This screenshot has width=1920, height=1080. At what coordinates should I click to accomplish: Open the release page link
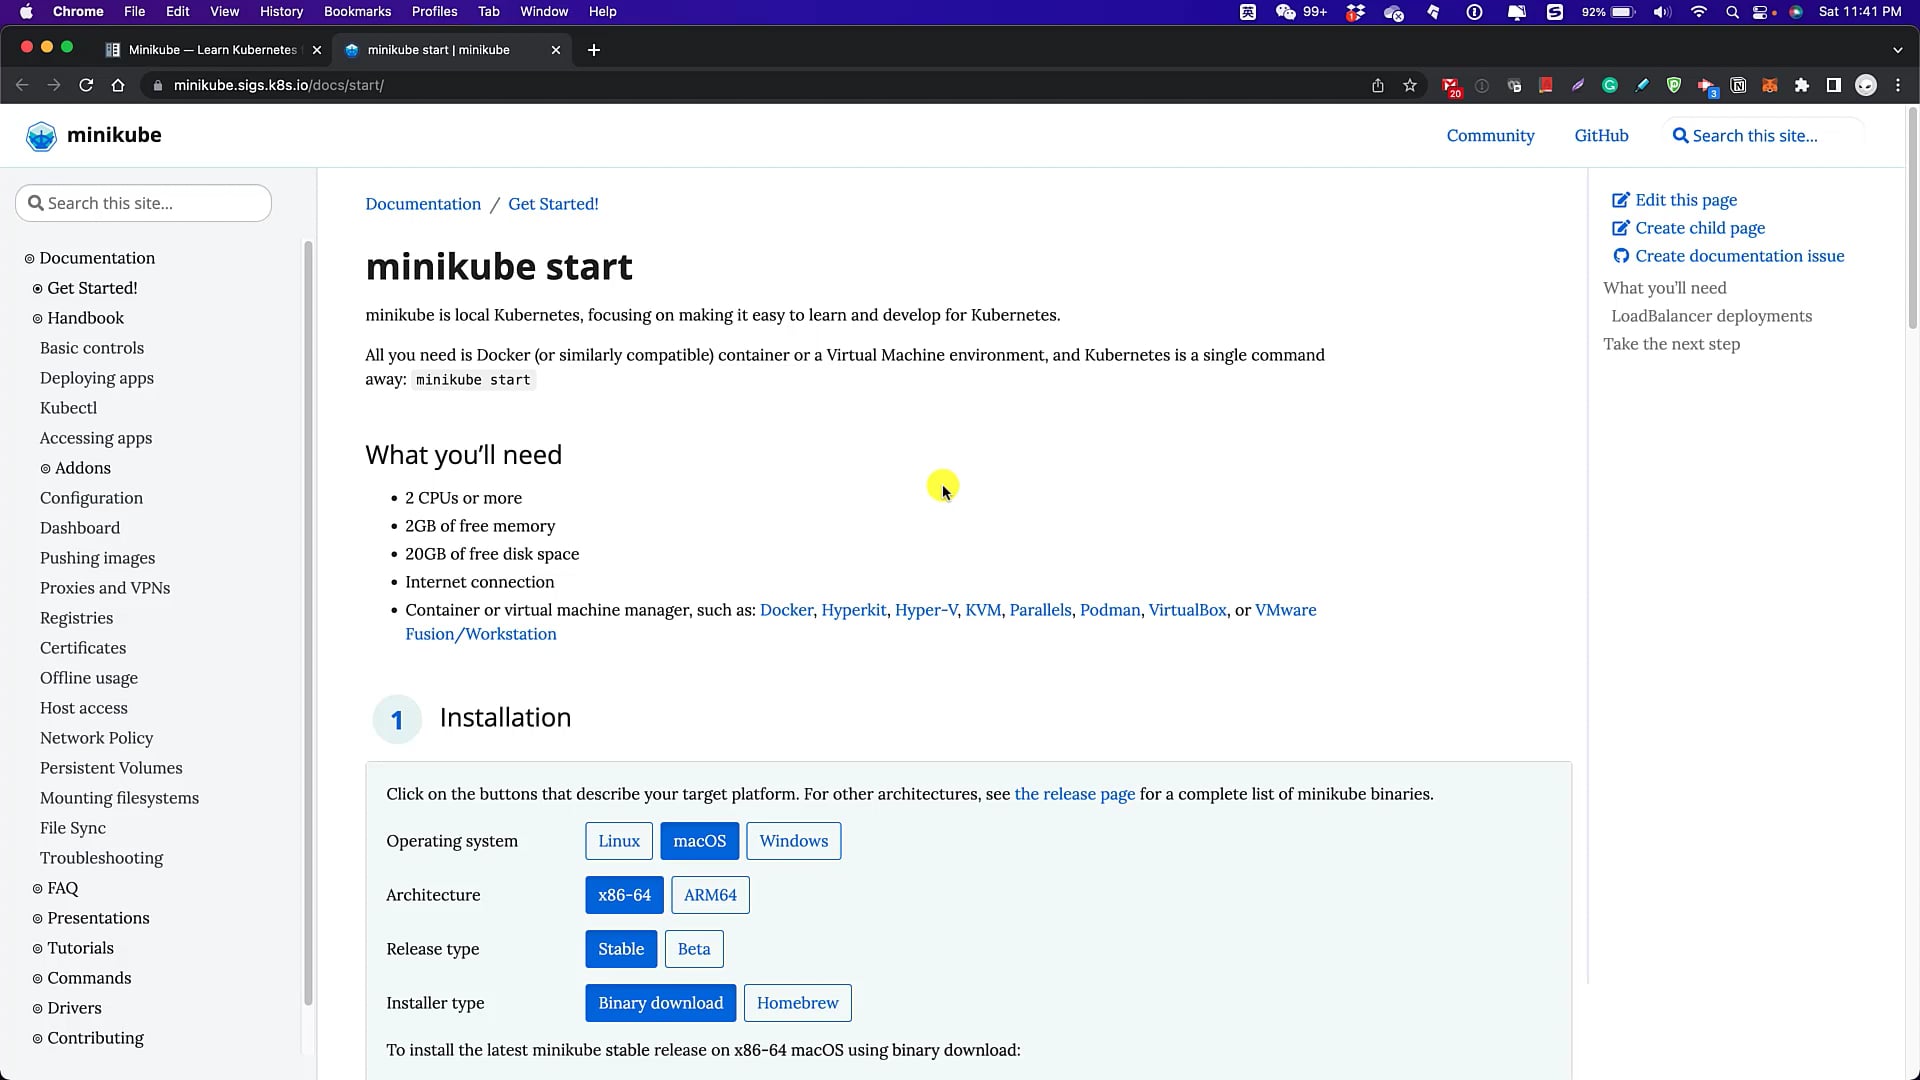pyautogui.click(x=1074, y=794)
